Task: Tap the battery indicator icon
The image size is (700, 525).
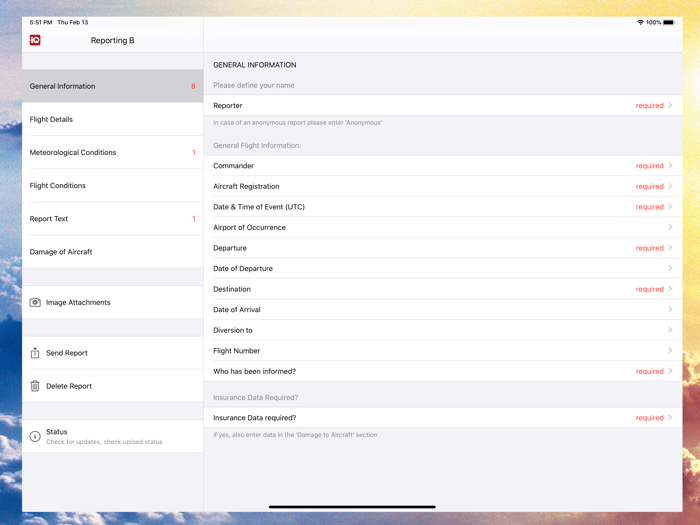Action: click(x=669, y=22)
